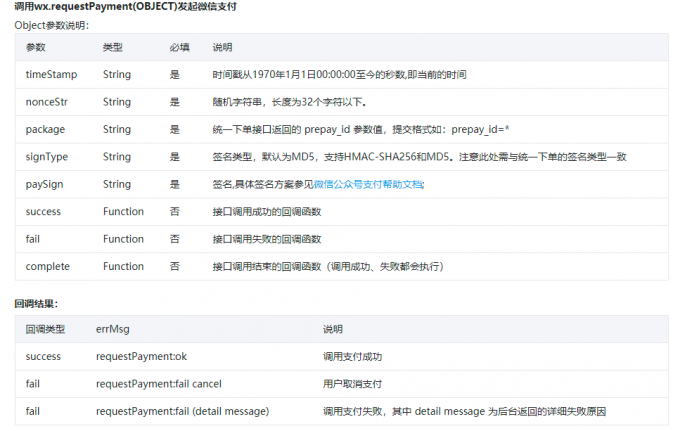Viewport: 680px width, 431px height.
Task: Click the 必填 column header
Action: [x=179, y=47]
